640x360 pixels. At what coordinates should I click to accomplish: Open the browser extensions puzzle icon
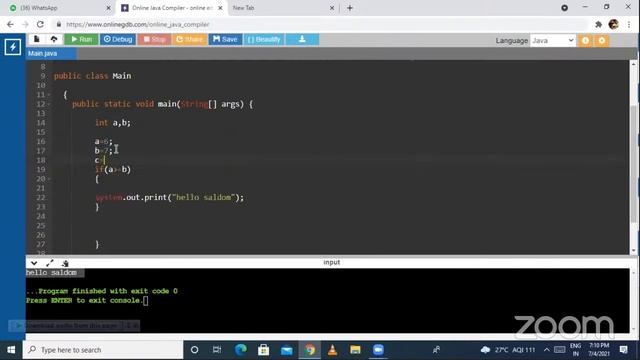[x=598, y=24]
